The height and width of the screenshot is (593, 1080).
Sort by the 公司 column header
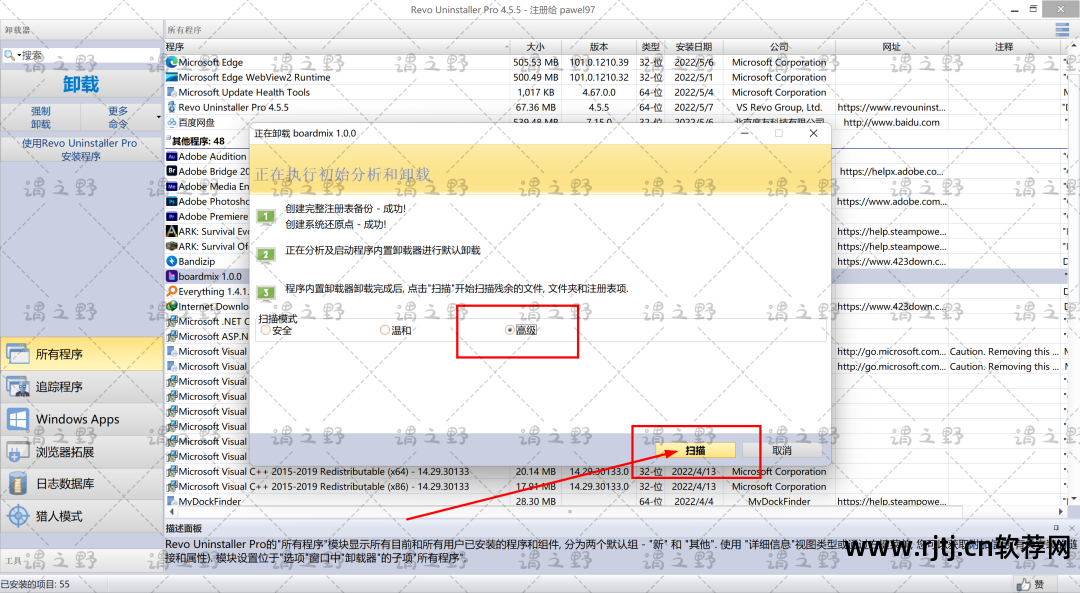[779, 47]
